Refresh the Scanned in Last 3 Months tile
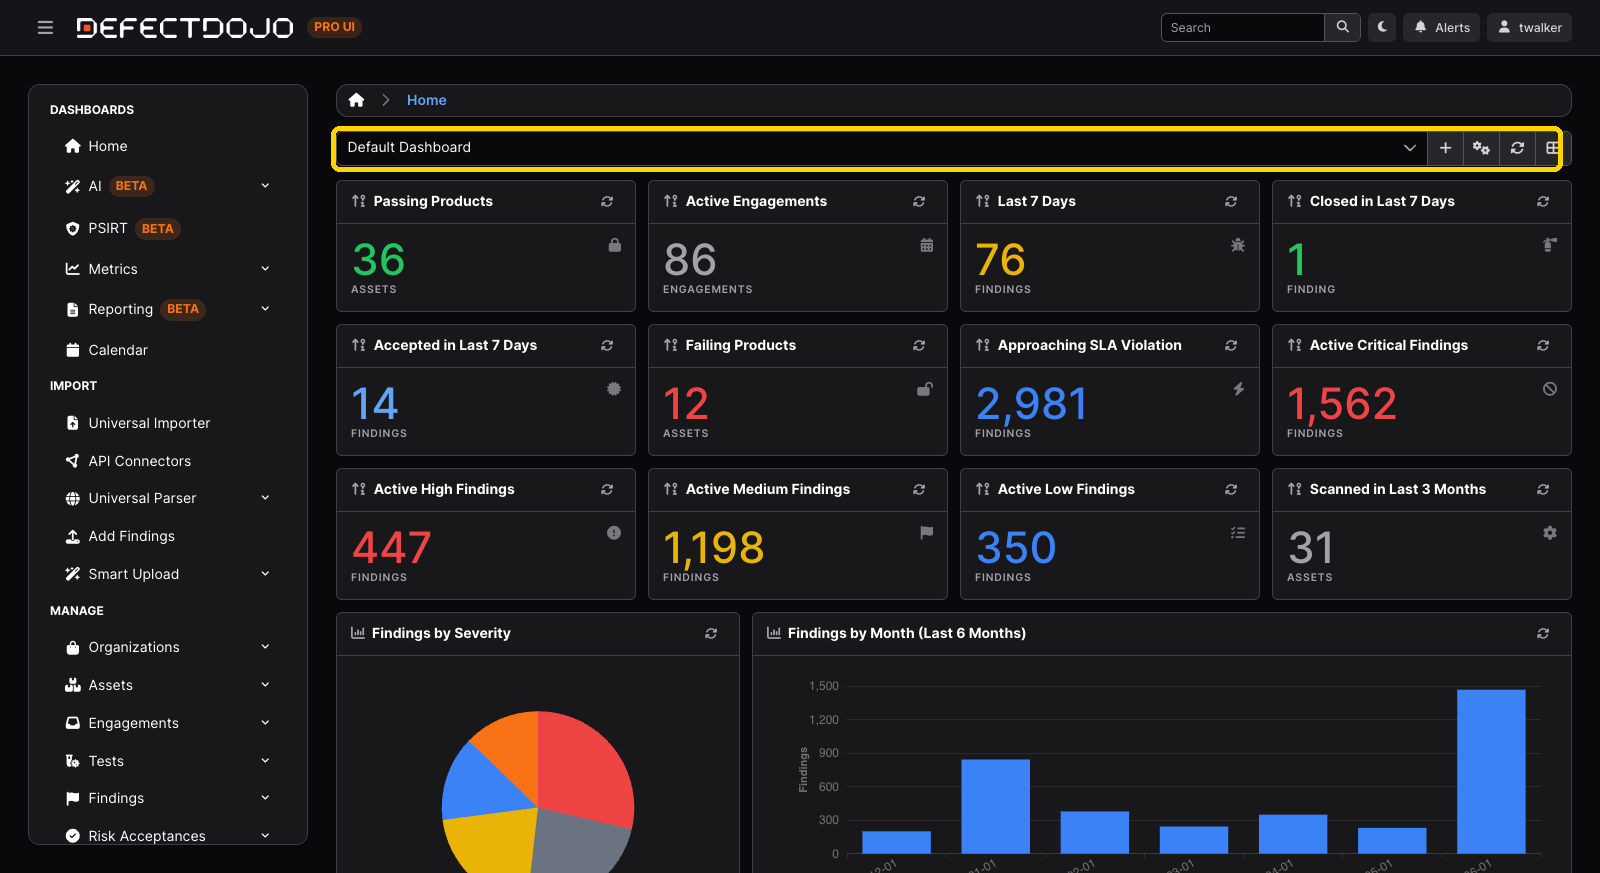This screenshot has height=873, width=1600. [1543, 489]
